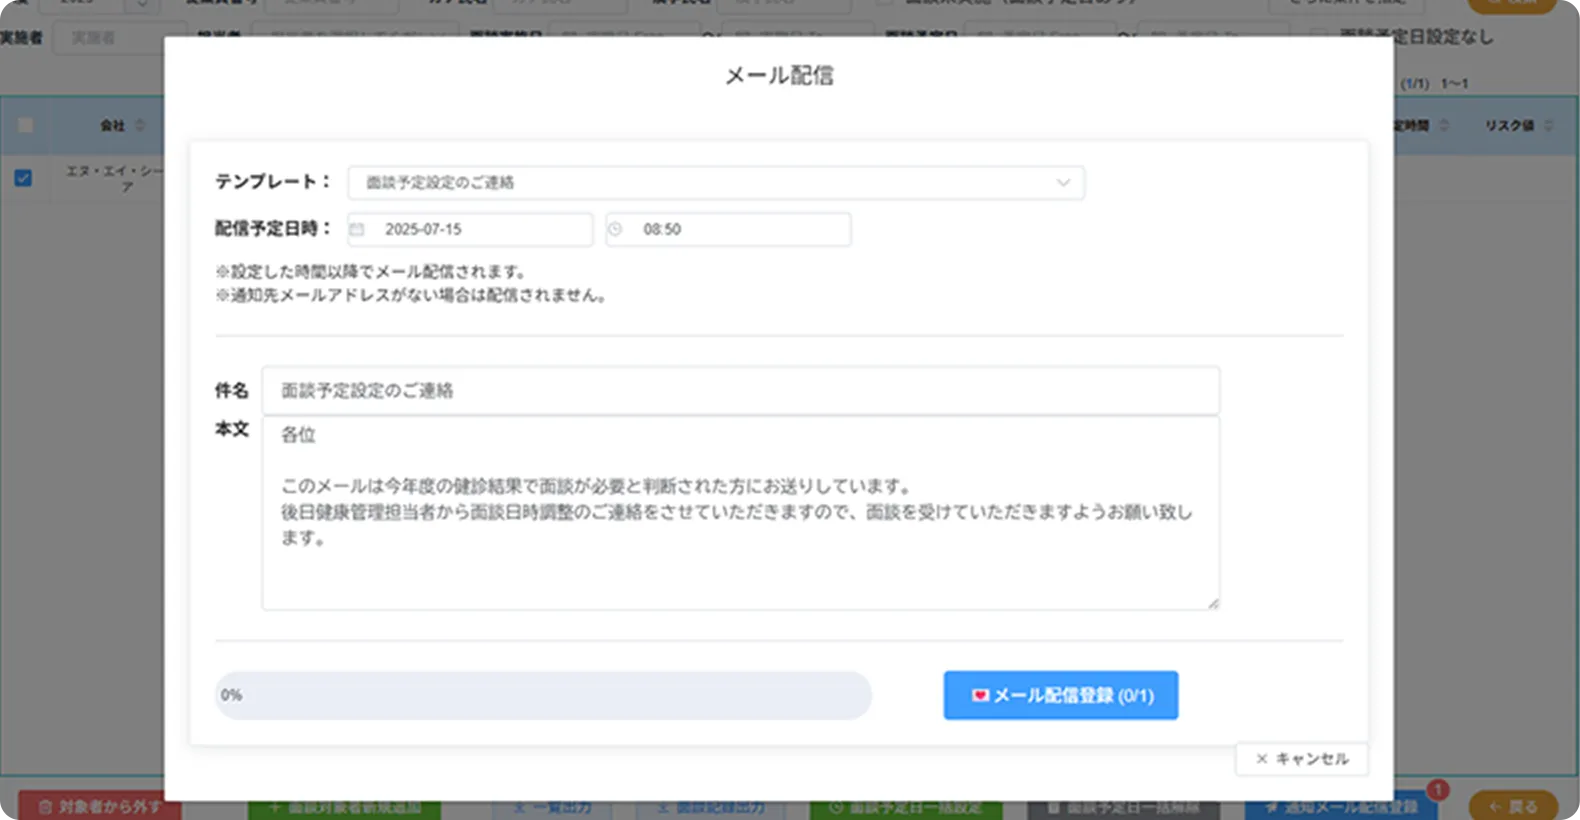
Task: Uncheck the エヌ・エイ・シー row checkbox
Action: click(x=23, y=178)
